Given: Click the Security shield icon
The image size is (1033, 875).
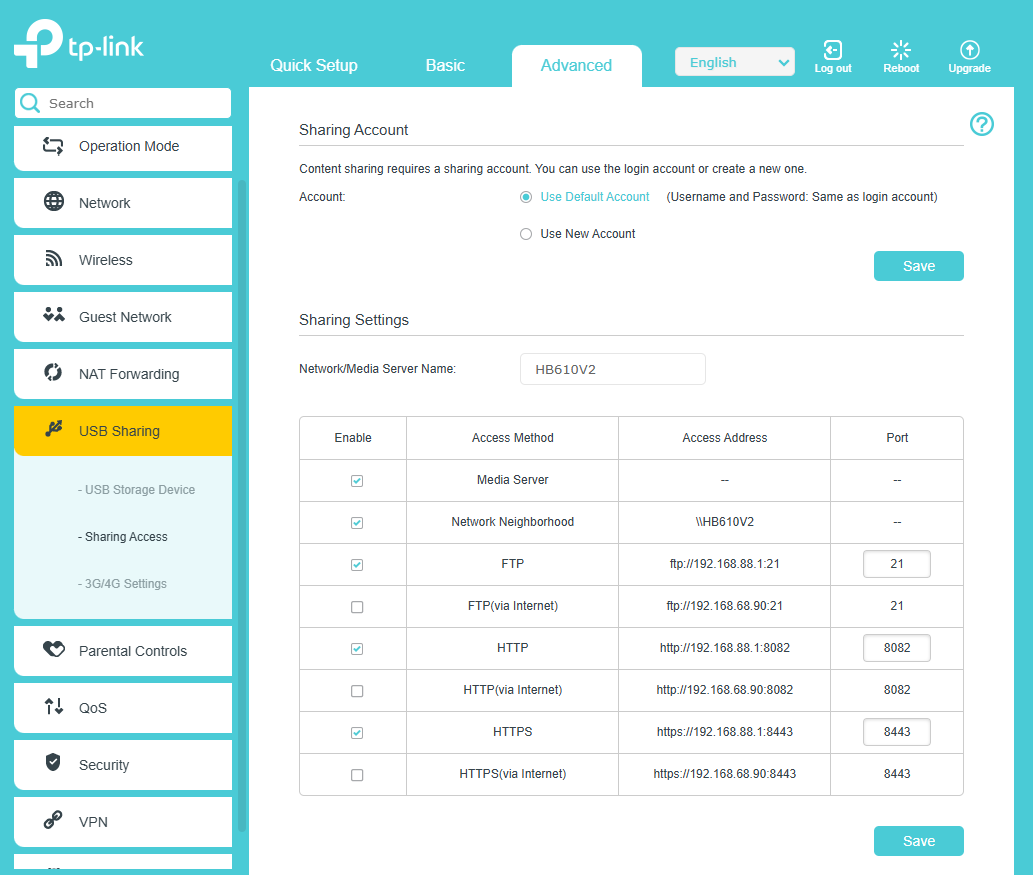Looking at the screenshot, I should [54, 764].
